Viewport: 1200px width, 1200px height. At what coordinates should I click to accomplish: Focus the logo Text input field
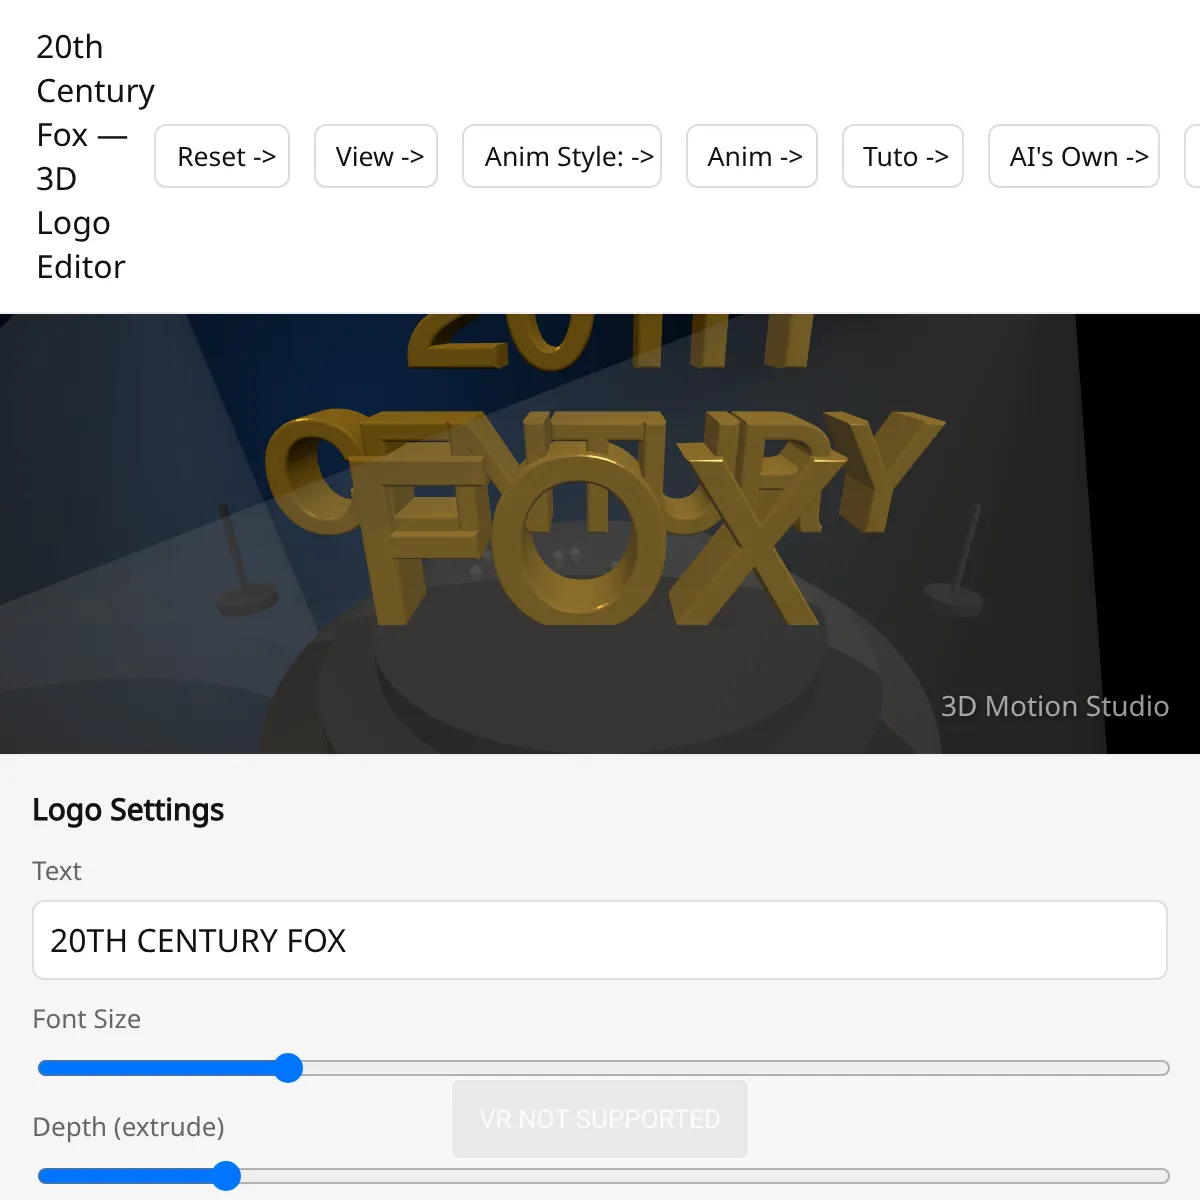coord(600,940)
